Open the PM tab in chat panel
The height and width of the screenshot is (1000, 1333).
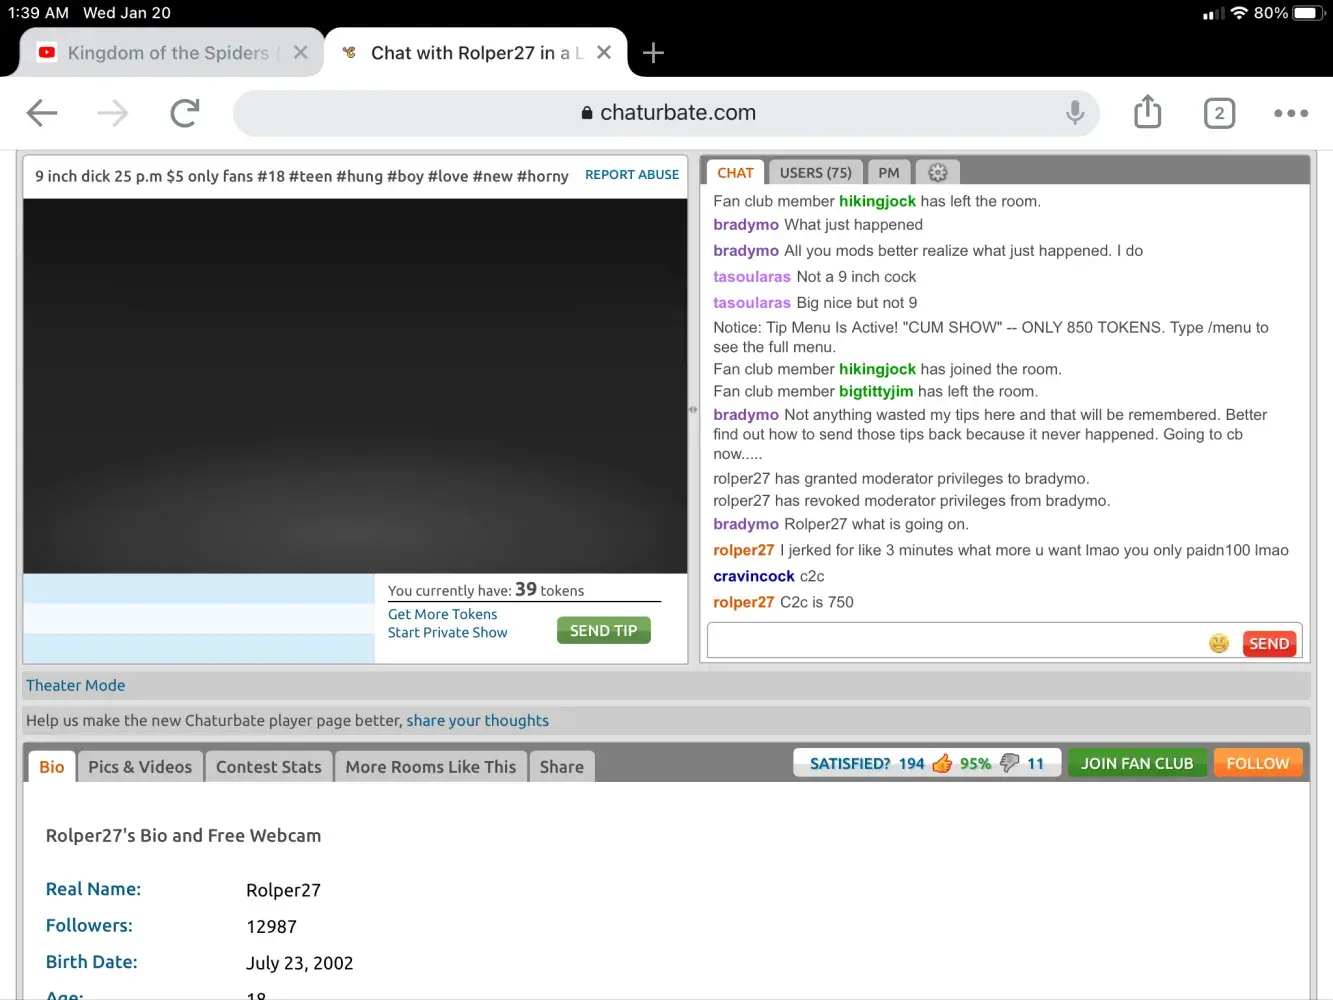[888, 173]
